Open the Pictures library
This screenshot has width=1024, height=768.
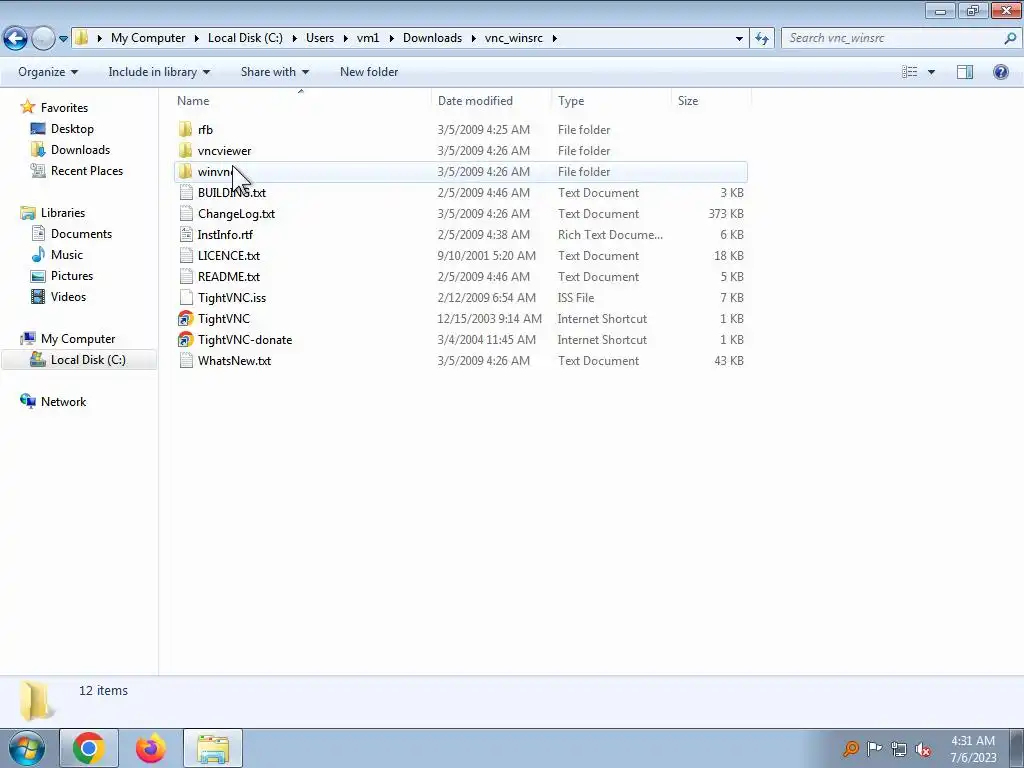coord(72,276)
